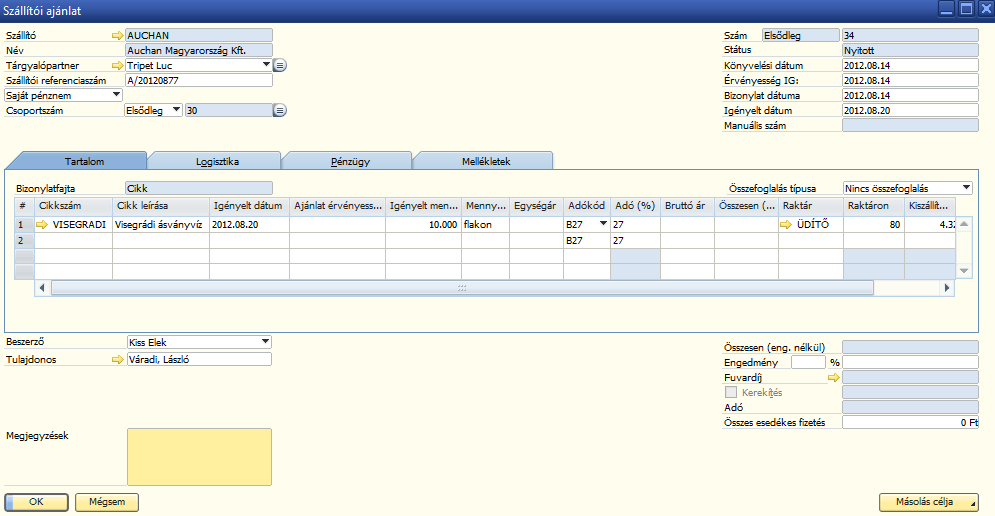Click the Összes esedékes fizetés 0 Ft field
Image resolution: width=995 pixels, height=516 pixels.
[x=910, y=423]
